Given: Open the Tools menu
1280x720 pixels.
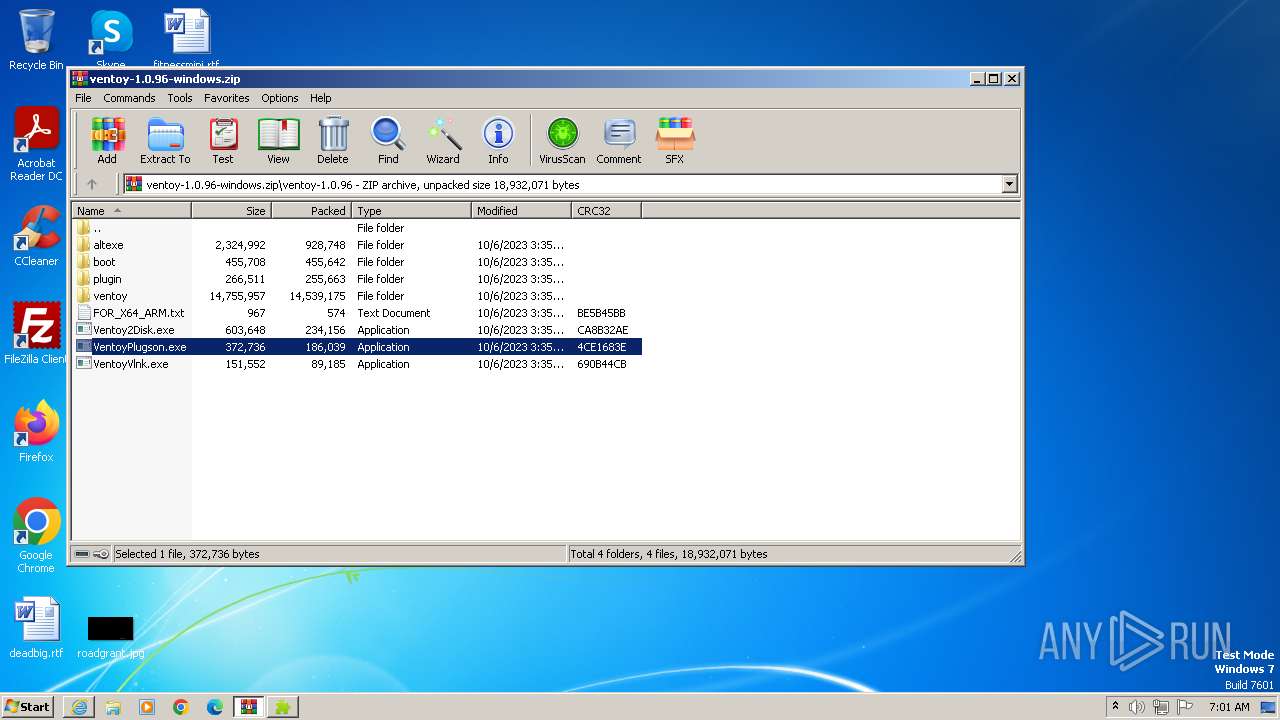Looking at the screenshot, I should coord(180,98).
